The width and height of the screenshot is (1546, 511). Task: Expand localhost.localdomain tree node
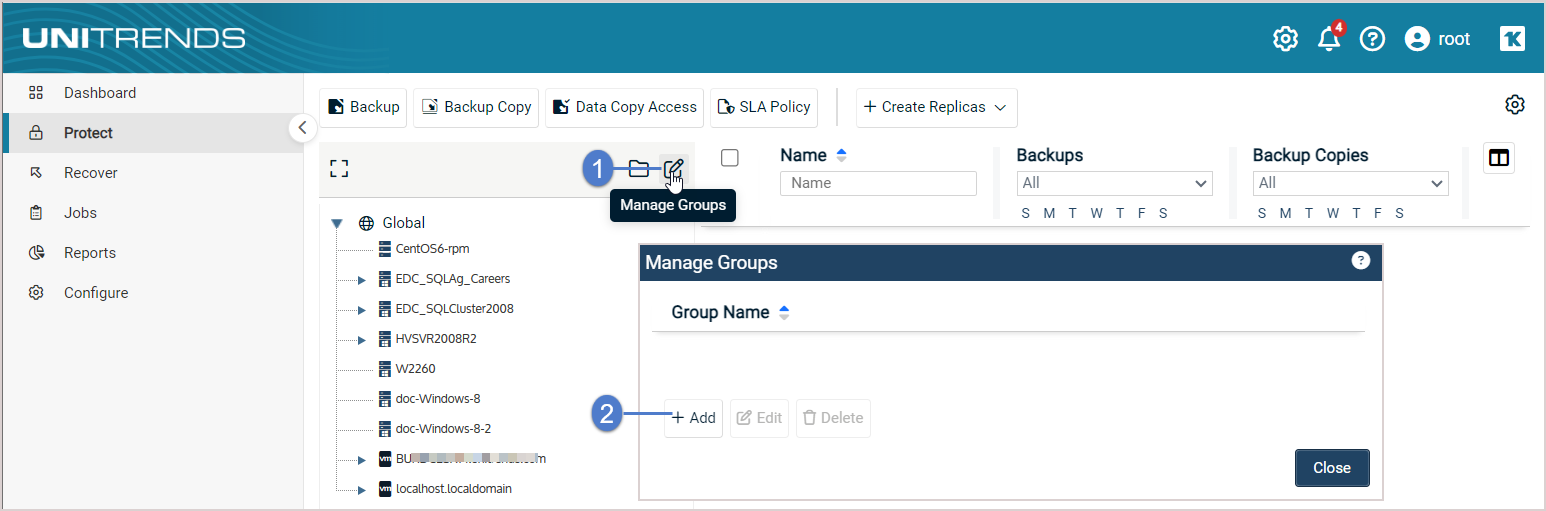362,490
